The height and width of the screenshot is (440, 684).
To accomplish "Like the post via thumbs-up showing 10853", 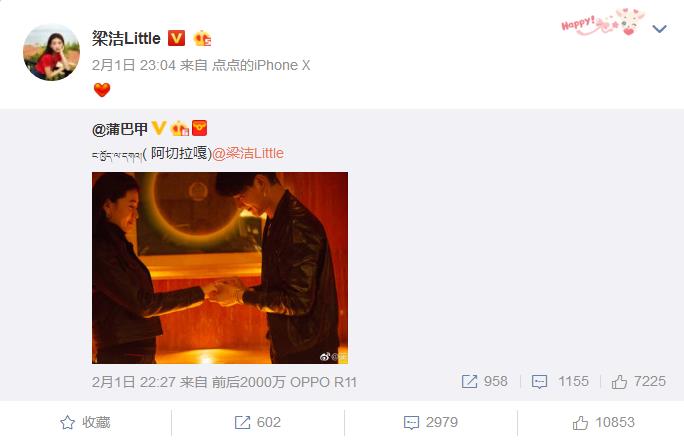I will click(x=580, y=422).
